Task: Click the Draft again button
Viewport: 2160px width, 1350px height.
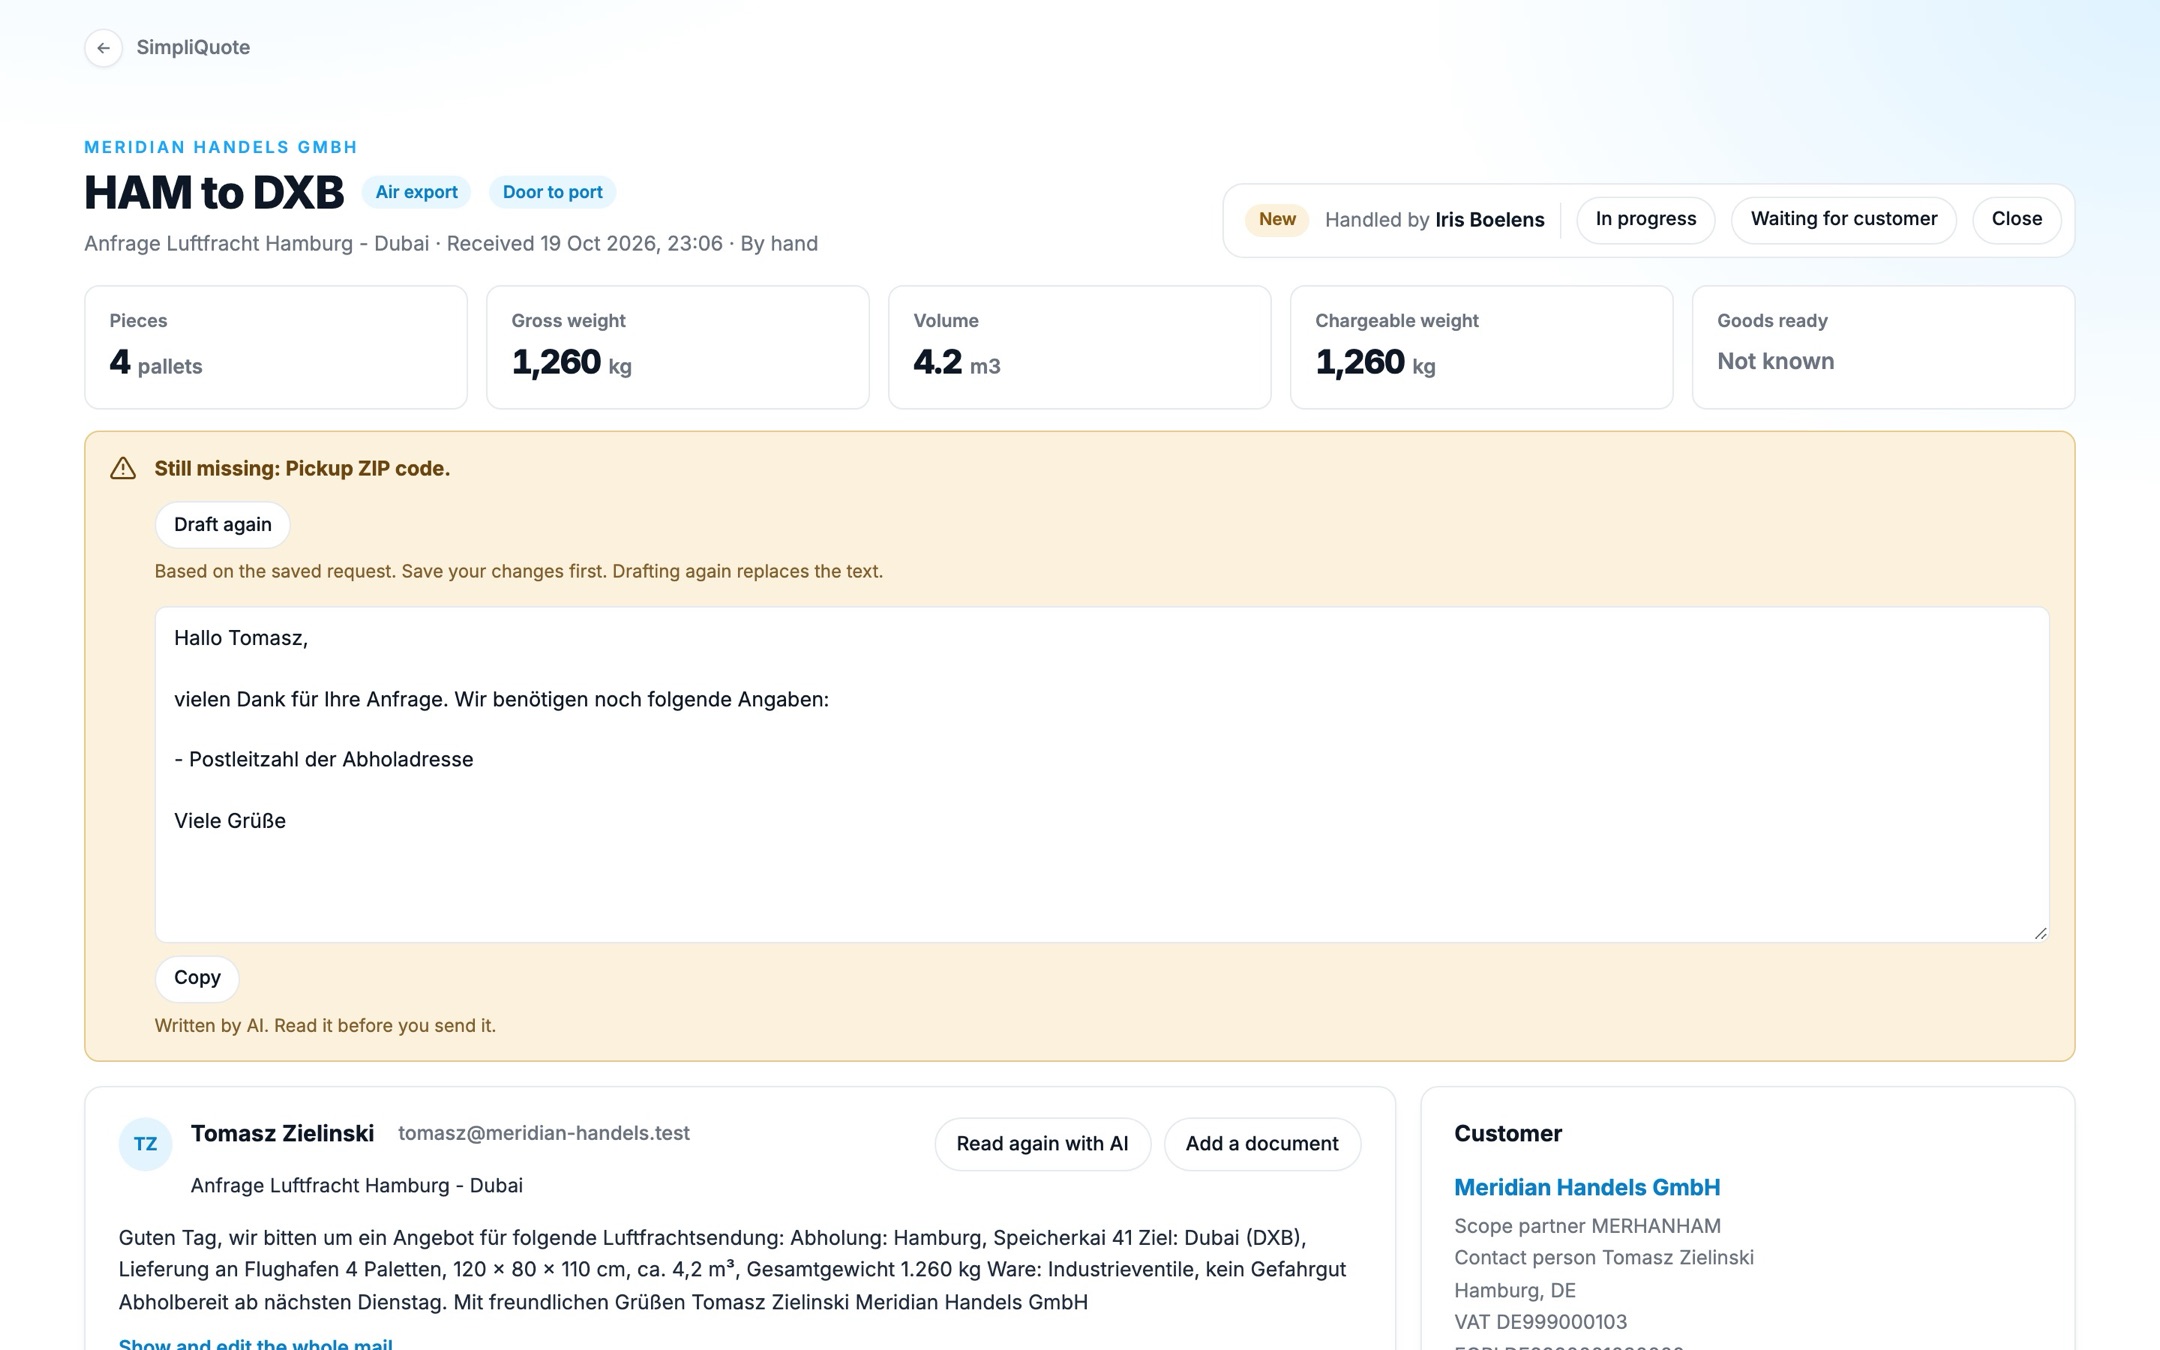Action: 222,525
